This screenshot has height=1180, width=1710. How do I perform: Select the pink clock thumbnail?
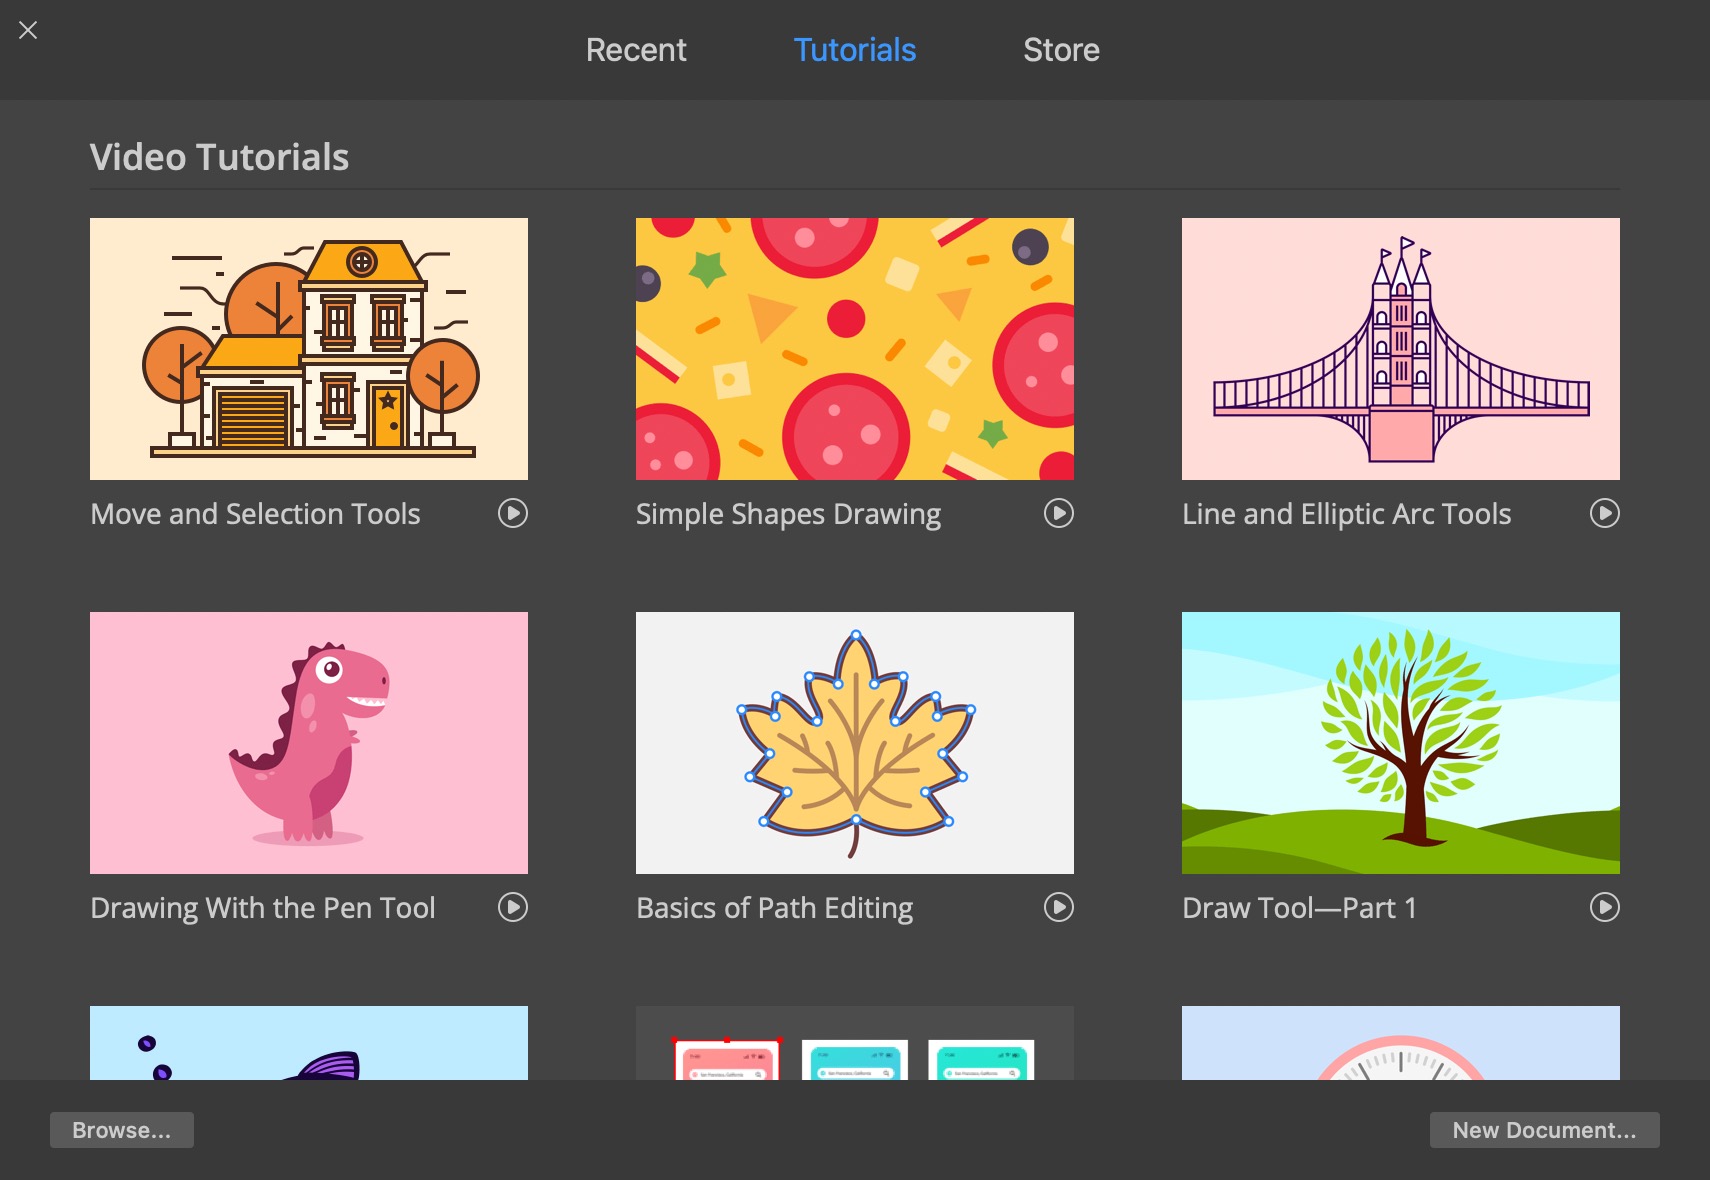(1401, 1044)
